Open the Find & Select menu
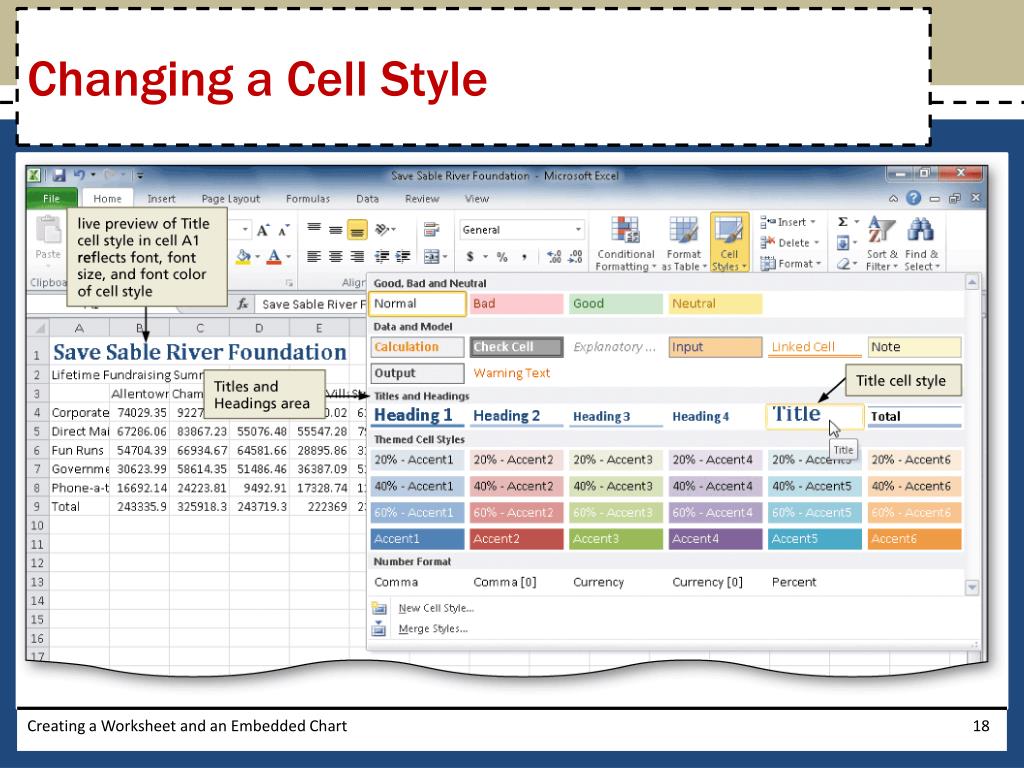This screenshot has width=1024, height=768. (921, 243)
